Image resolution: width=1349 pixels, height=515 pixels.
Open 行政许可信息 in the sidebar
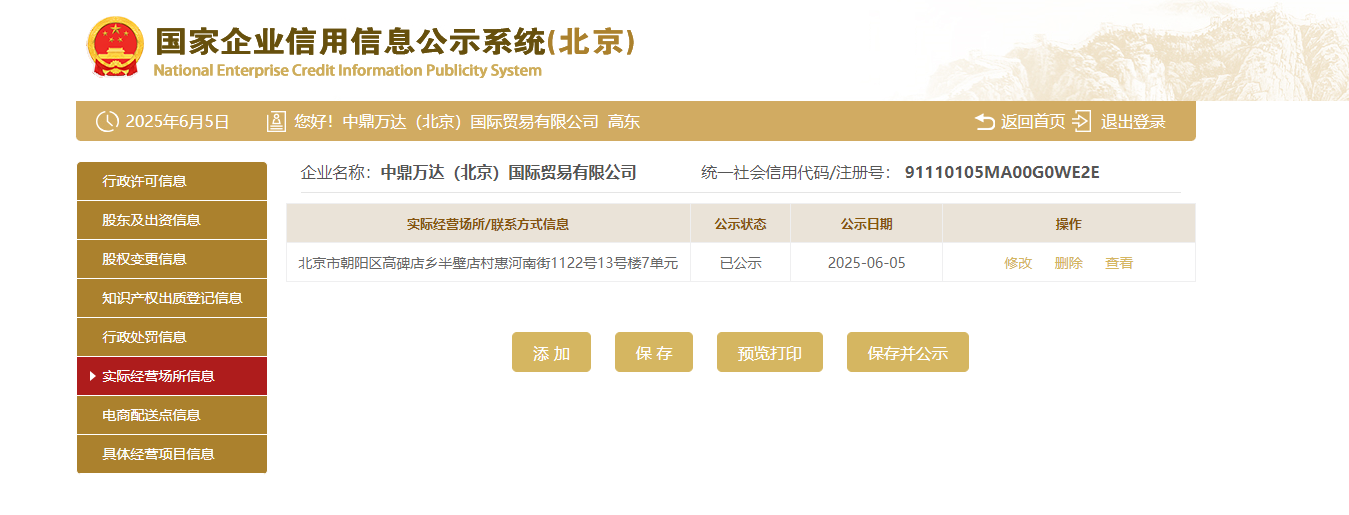click(x=172, y=181)
